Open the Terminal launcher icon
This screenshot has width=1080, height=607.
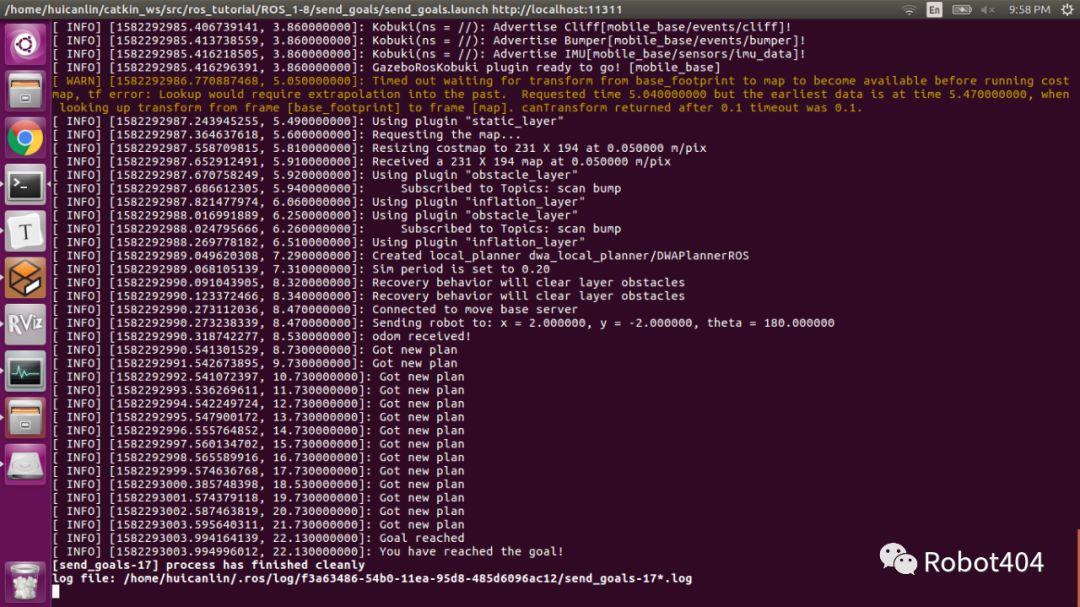(25, 185)
